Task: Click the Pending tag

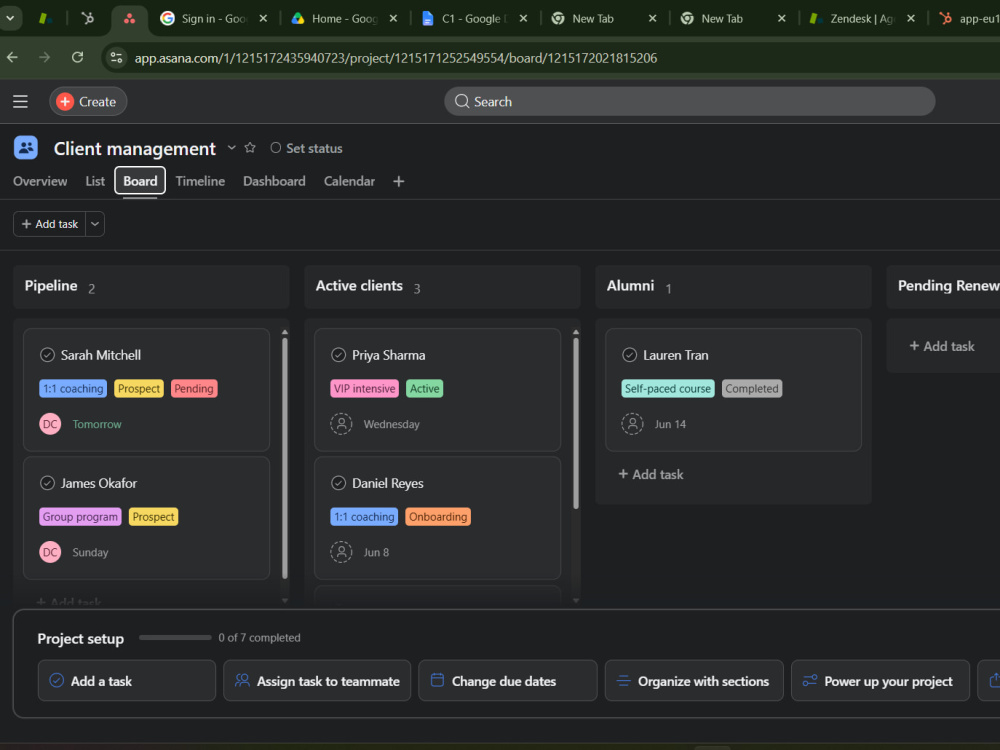Action: tap(194, 389)
